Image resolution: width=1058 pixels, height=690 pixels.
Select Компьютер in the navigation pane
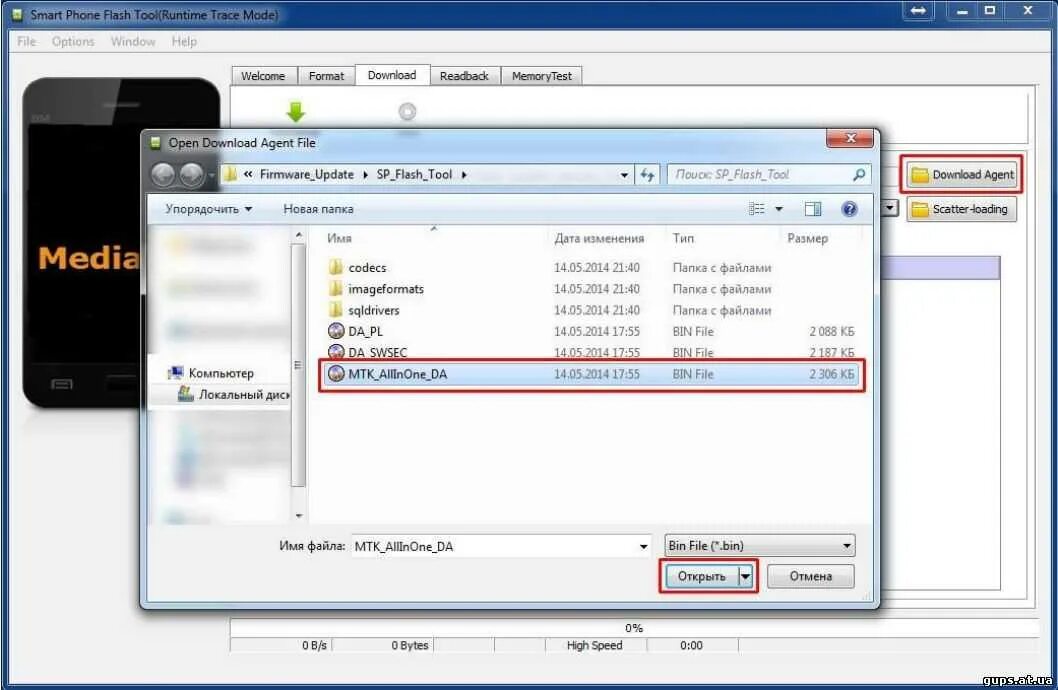click(221, 373)
